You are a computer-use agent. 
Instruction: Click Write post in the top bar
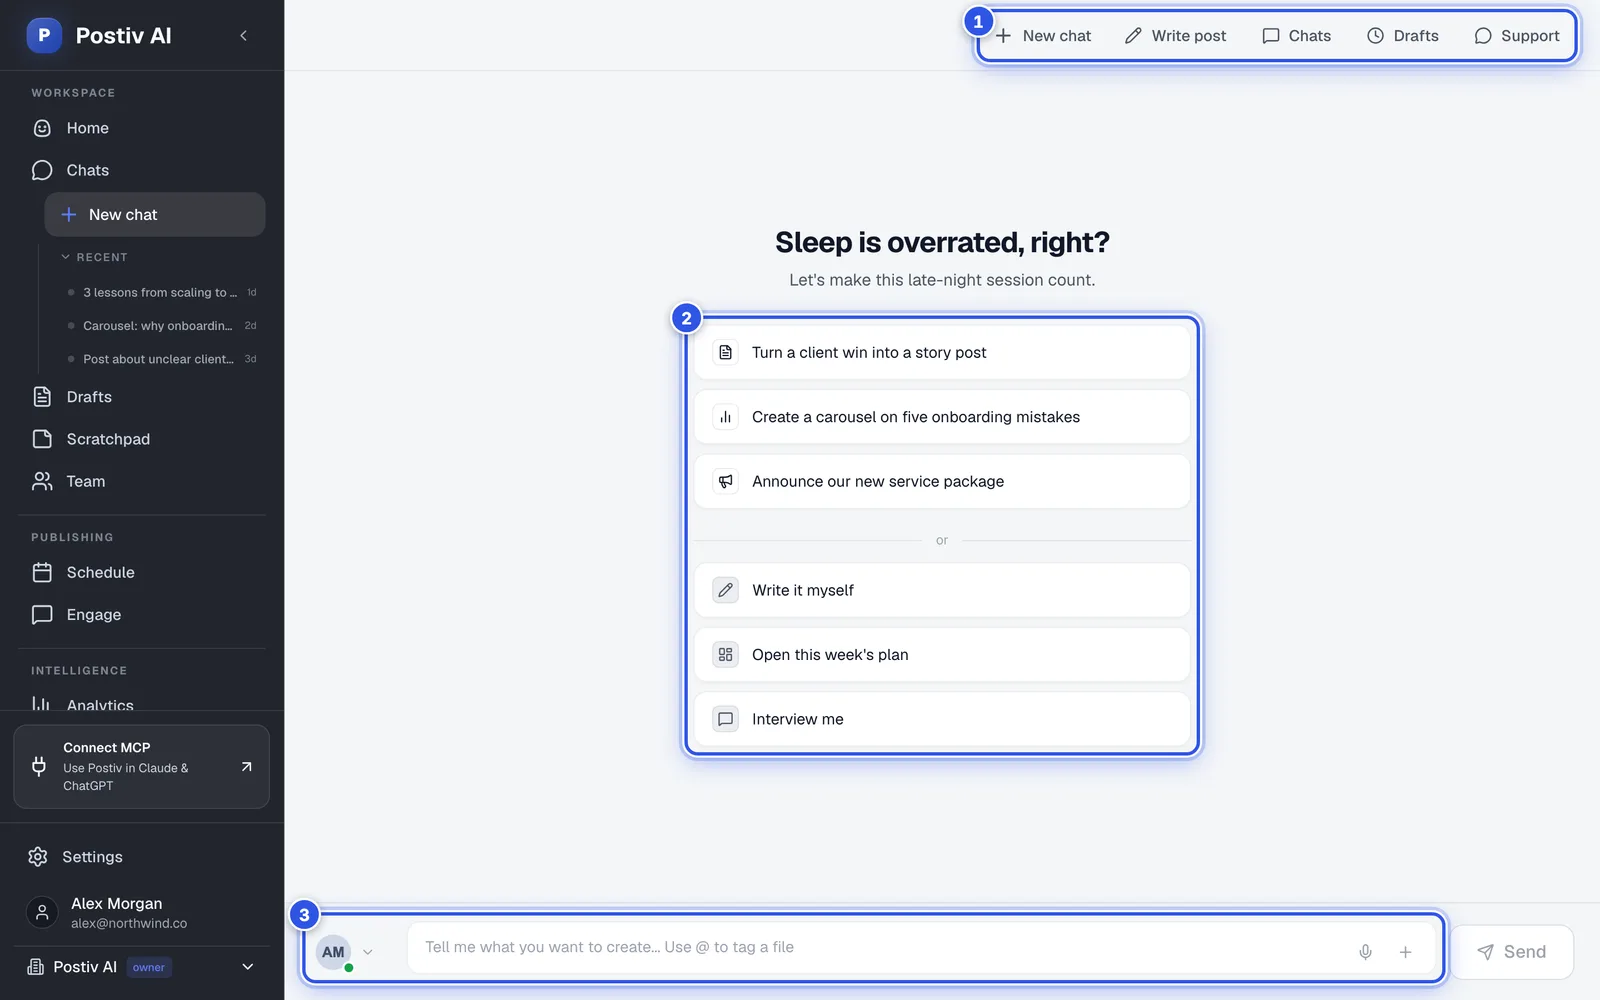coord(1175,36)
